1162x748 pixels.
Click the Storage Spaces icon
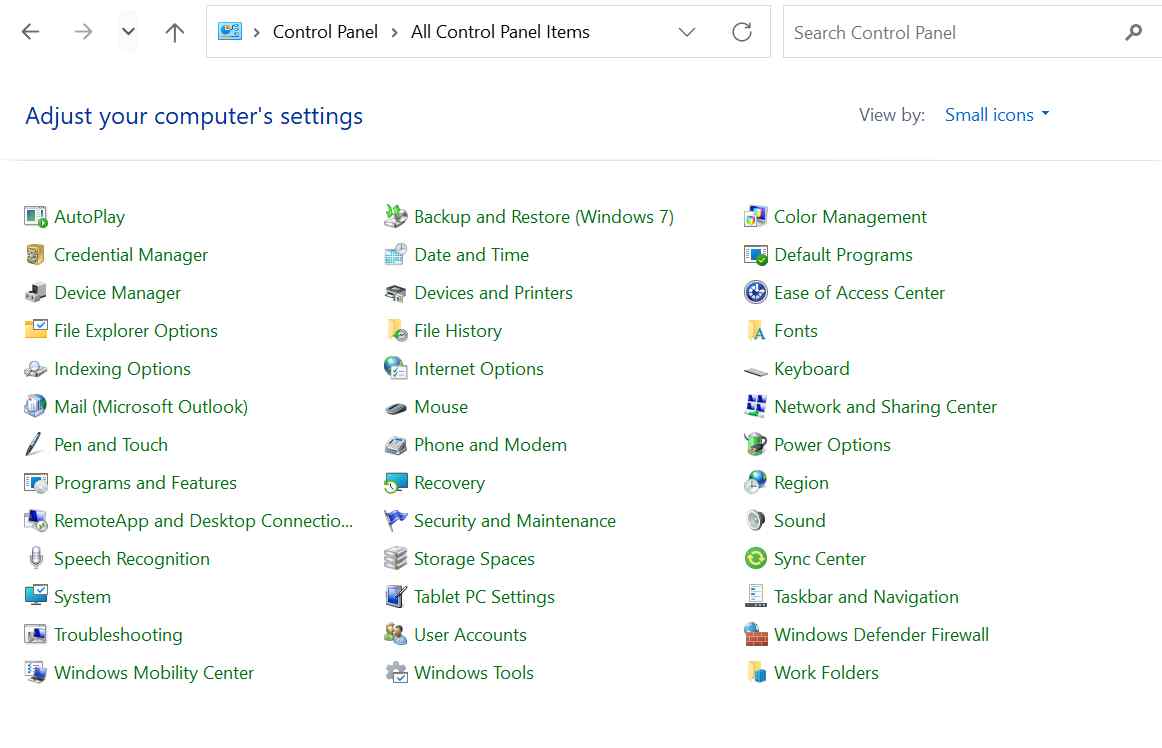[x=396, y=559]
